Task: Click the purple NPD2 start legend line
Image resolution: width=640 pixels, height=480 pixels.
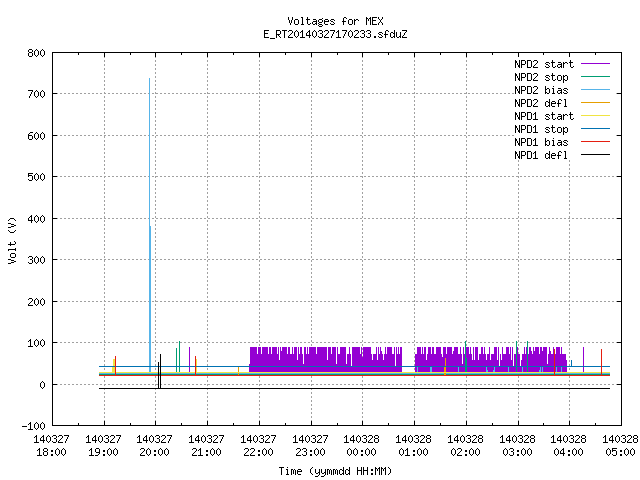Action: (596, 64)
